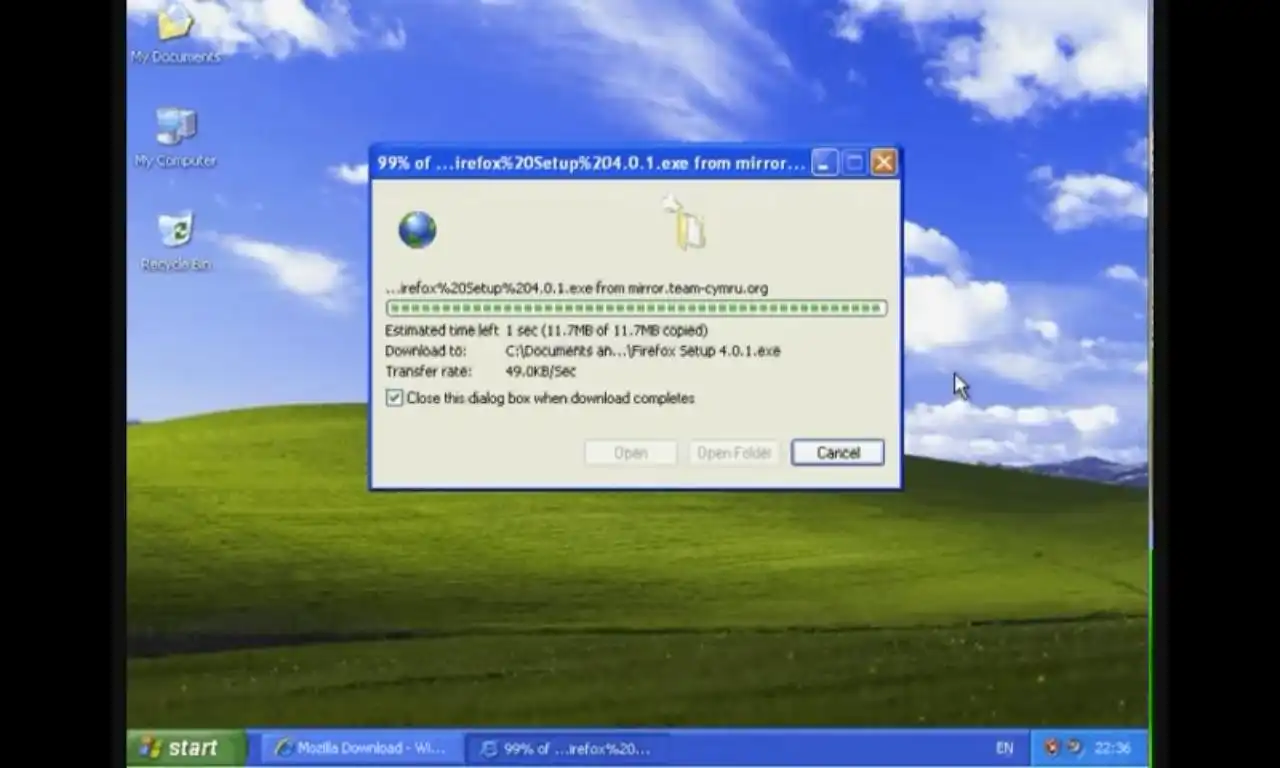Click the 49.0KB/Sec transfer rate value
1280x768 pixels.
(x=540, y=371)
